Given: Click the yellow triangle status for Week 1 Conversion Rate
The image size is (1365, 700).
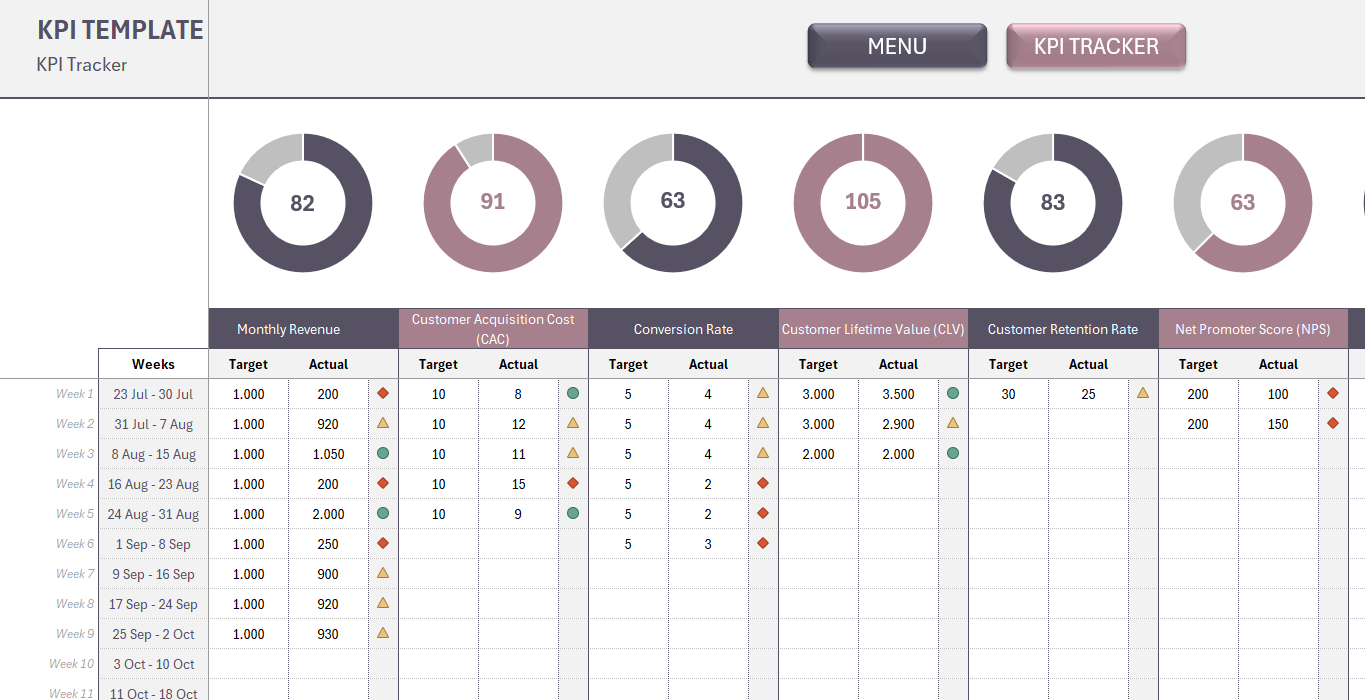Looking at the screenshot, I should click(762, 394).
